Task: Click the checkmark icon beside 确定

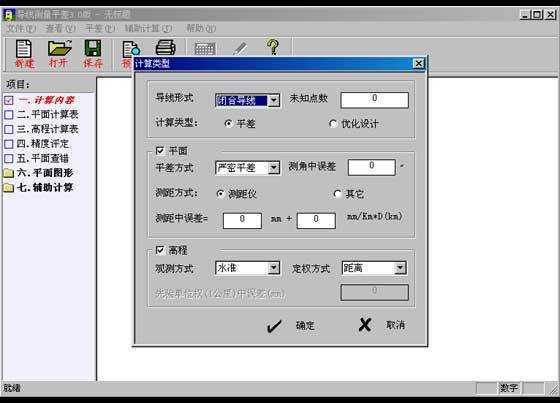Action: [x=274, y=326]
